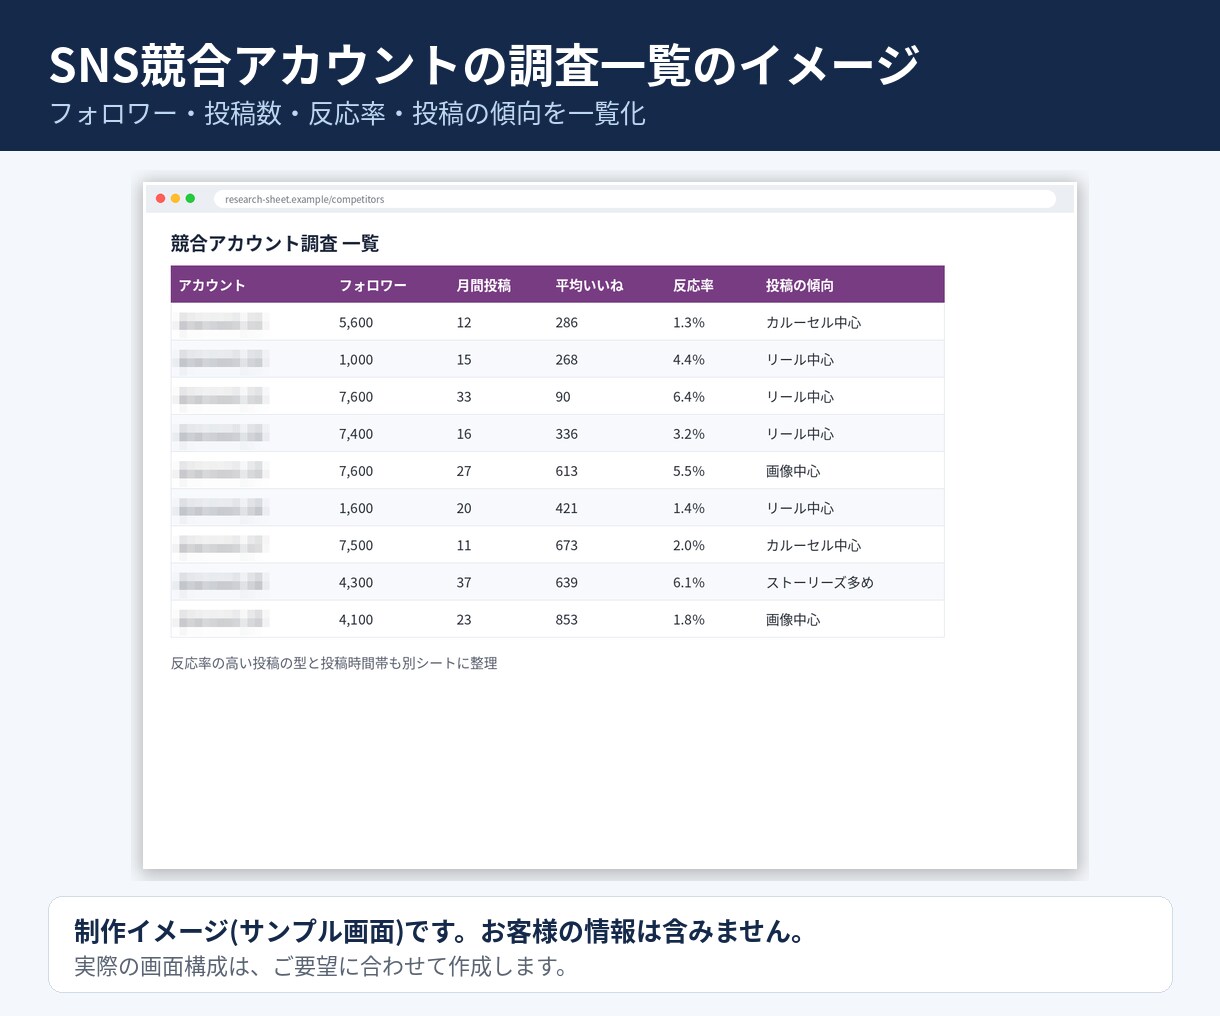Click the monthly posts value 23
1220x1016 pixels.
pos(464,620)
